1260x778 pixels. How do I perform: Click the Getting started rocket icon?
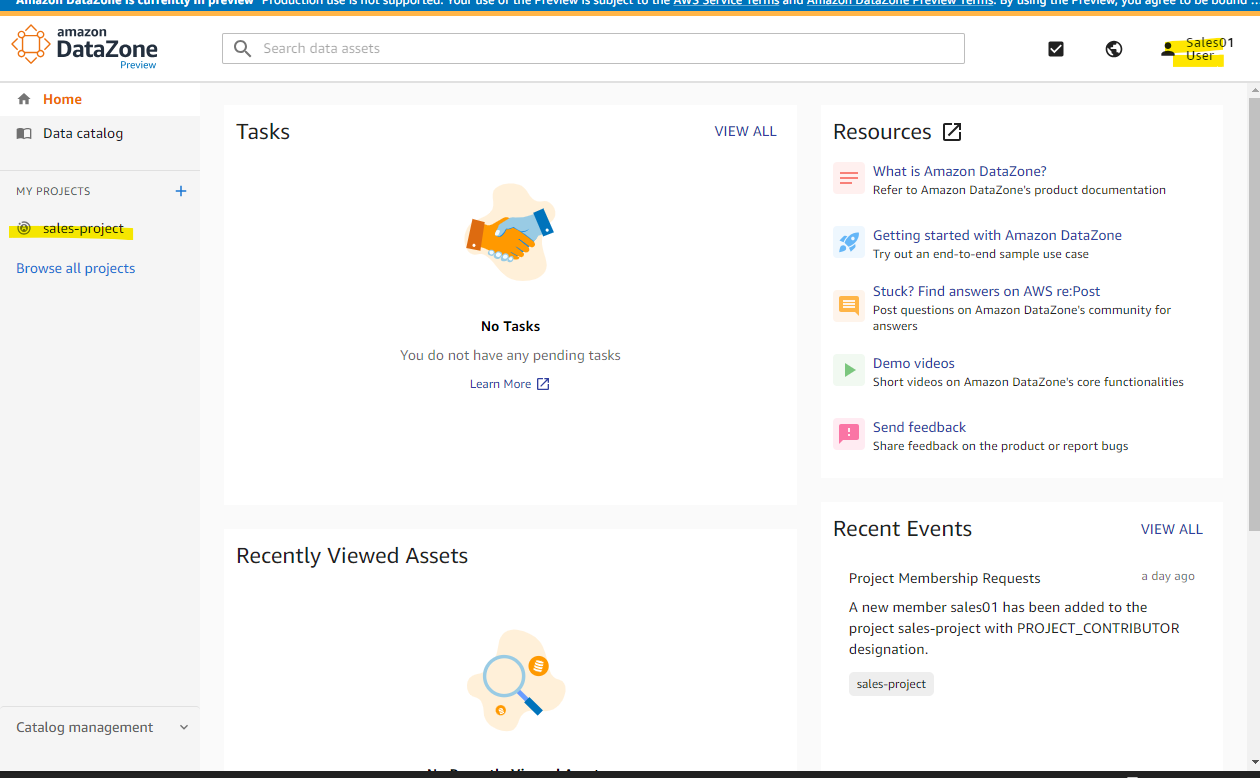tap(849, 242)
